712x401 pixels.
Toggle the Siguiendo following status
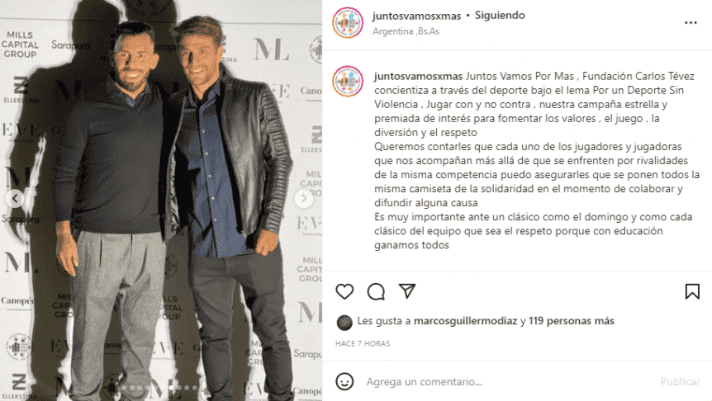(x=500, y=15)
